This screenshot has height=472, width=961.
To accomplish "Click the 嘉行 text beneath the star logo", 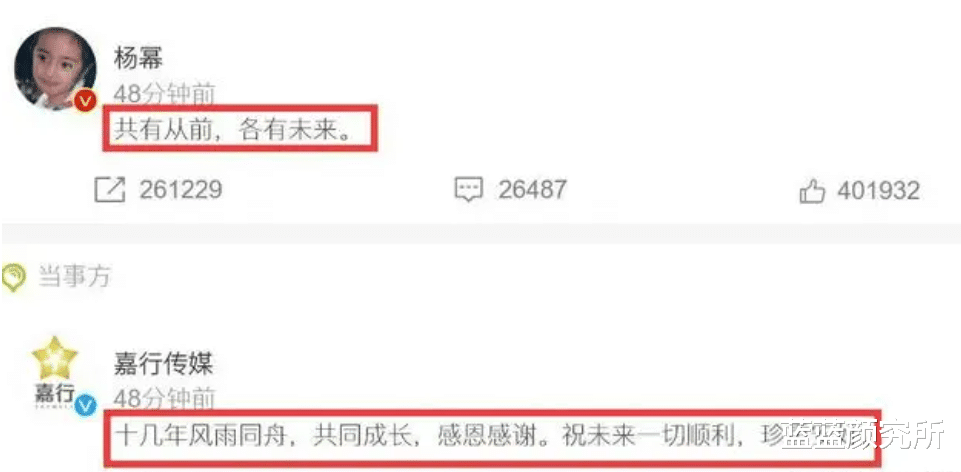I will click(55, 391).
